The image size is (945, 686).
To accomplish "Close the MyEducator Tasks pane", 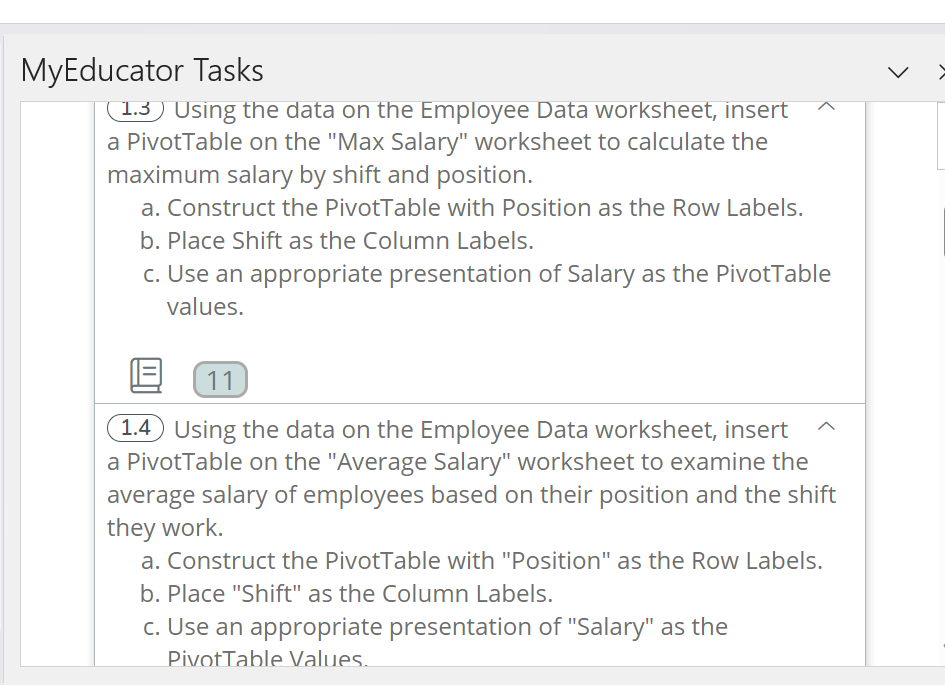I will pos(939,72).
